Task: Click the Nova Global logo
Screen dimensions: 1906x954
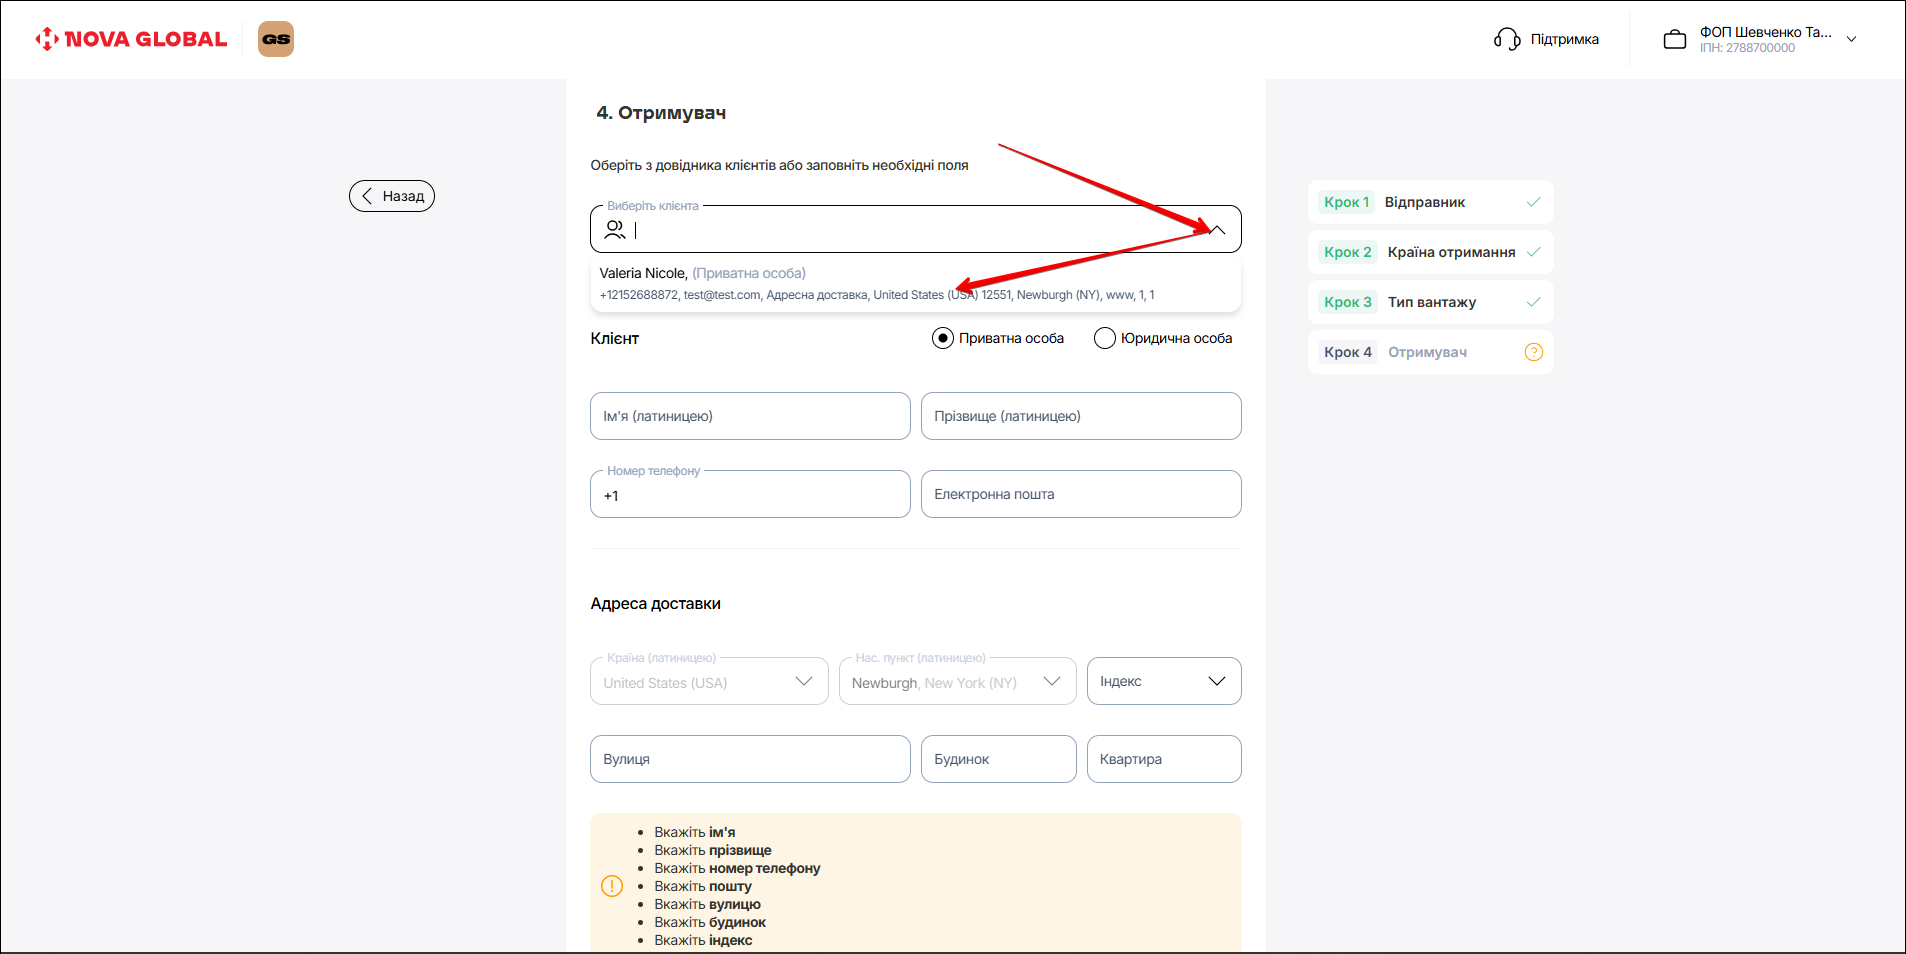Action: point(131,39)
